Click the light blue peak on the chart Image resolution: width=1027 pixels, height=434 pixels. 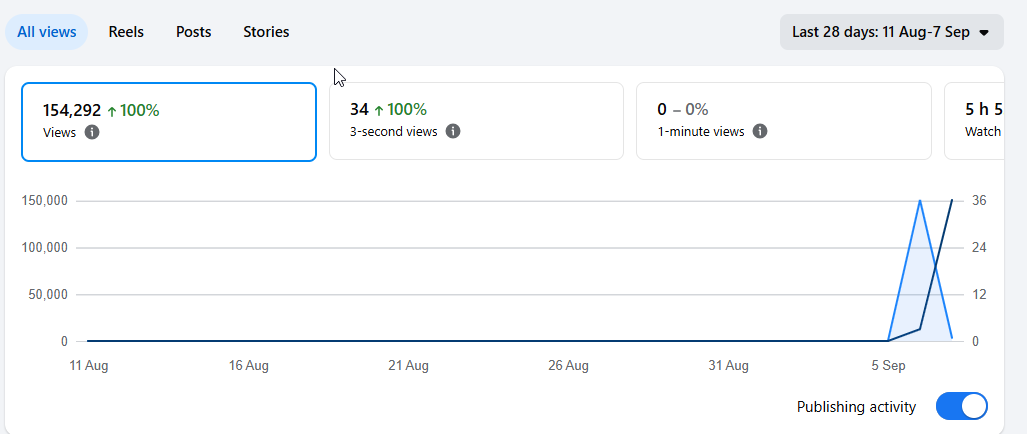920,201
